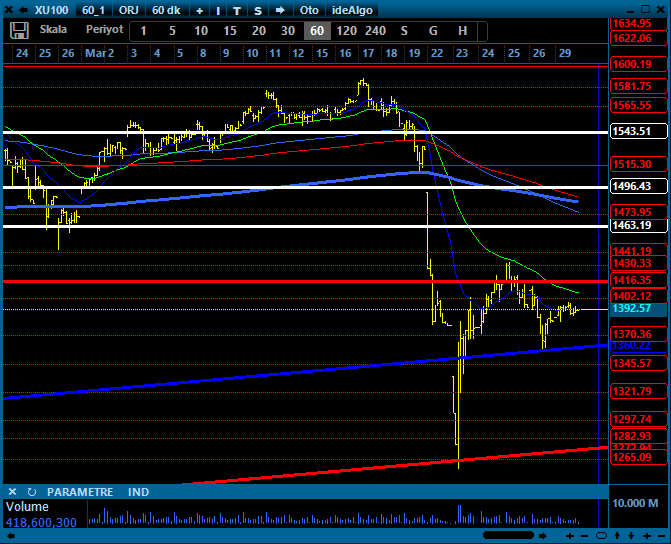Select the 20 minute period

(x=259, y=31)
